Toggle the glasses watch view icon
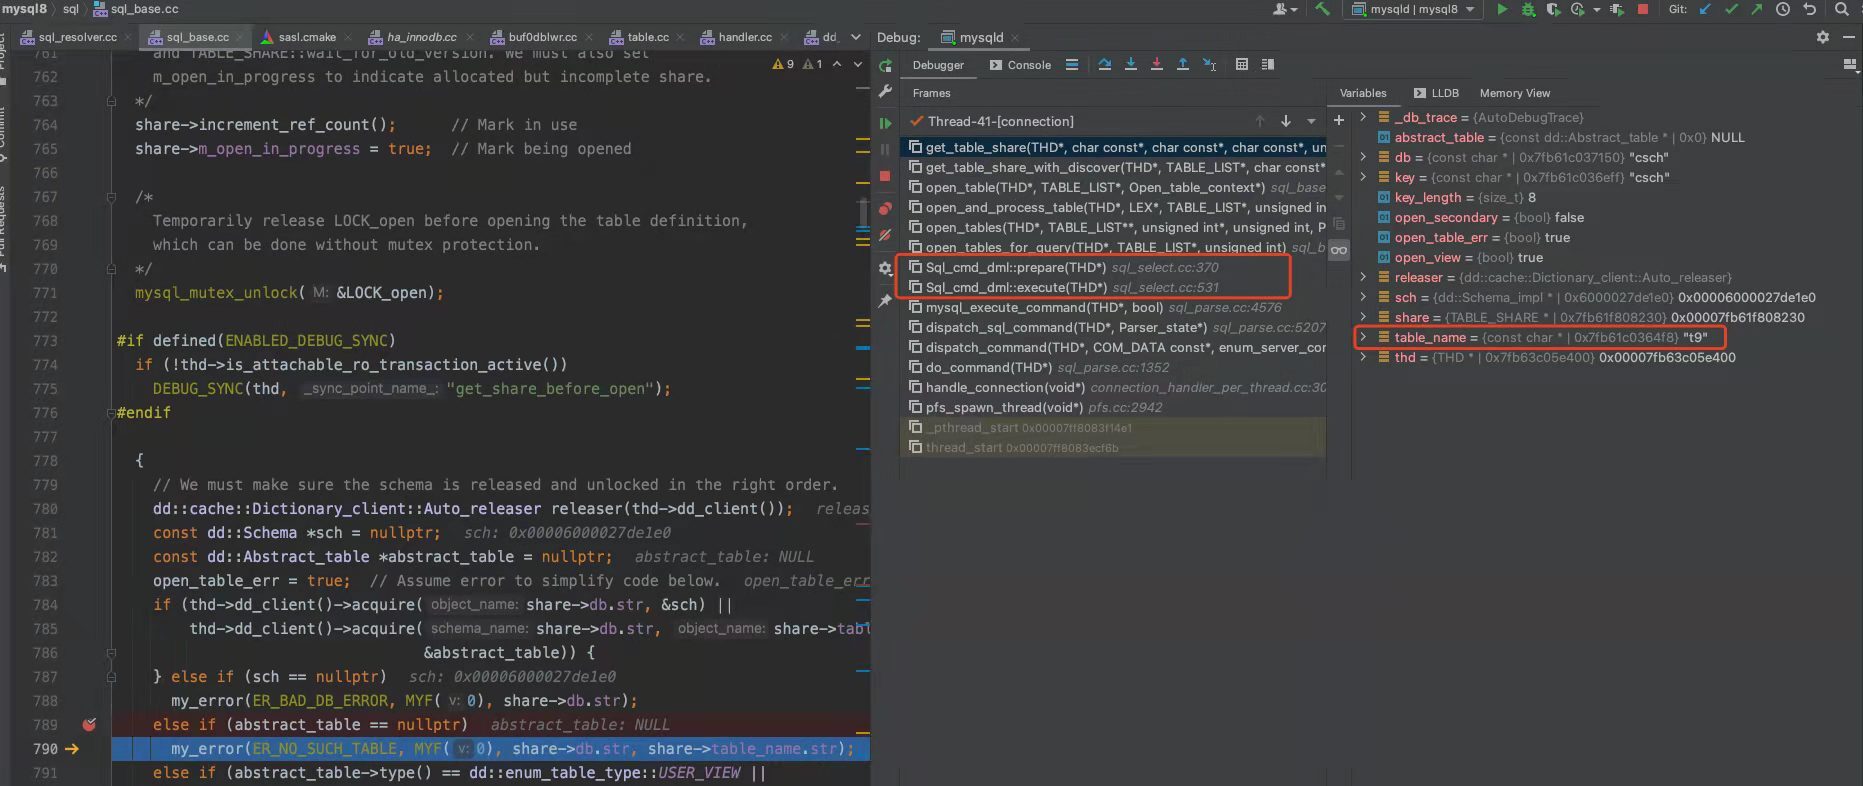The image size is (1863, 786). click(x=1338, y=250)
